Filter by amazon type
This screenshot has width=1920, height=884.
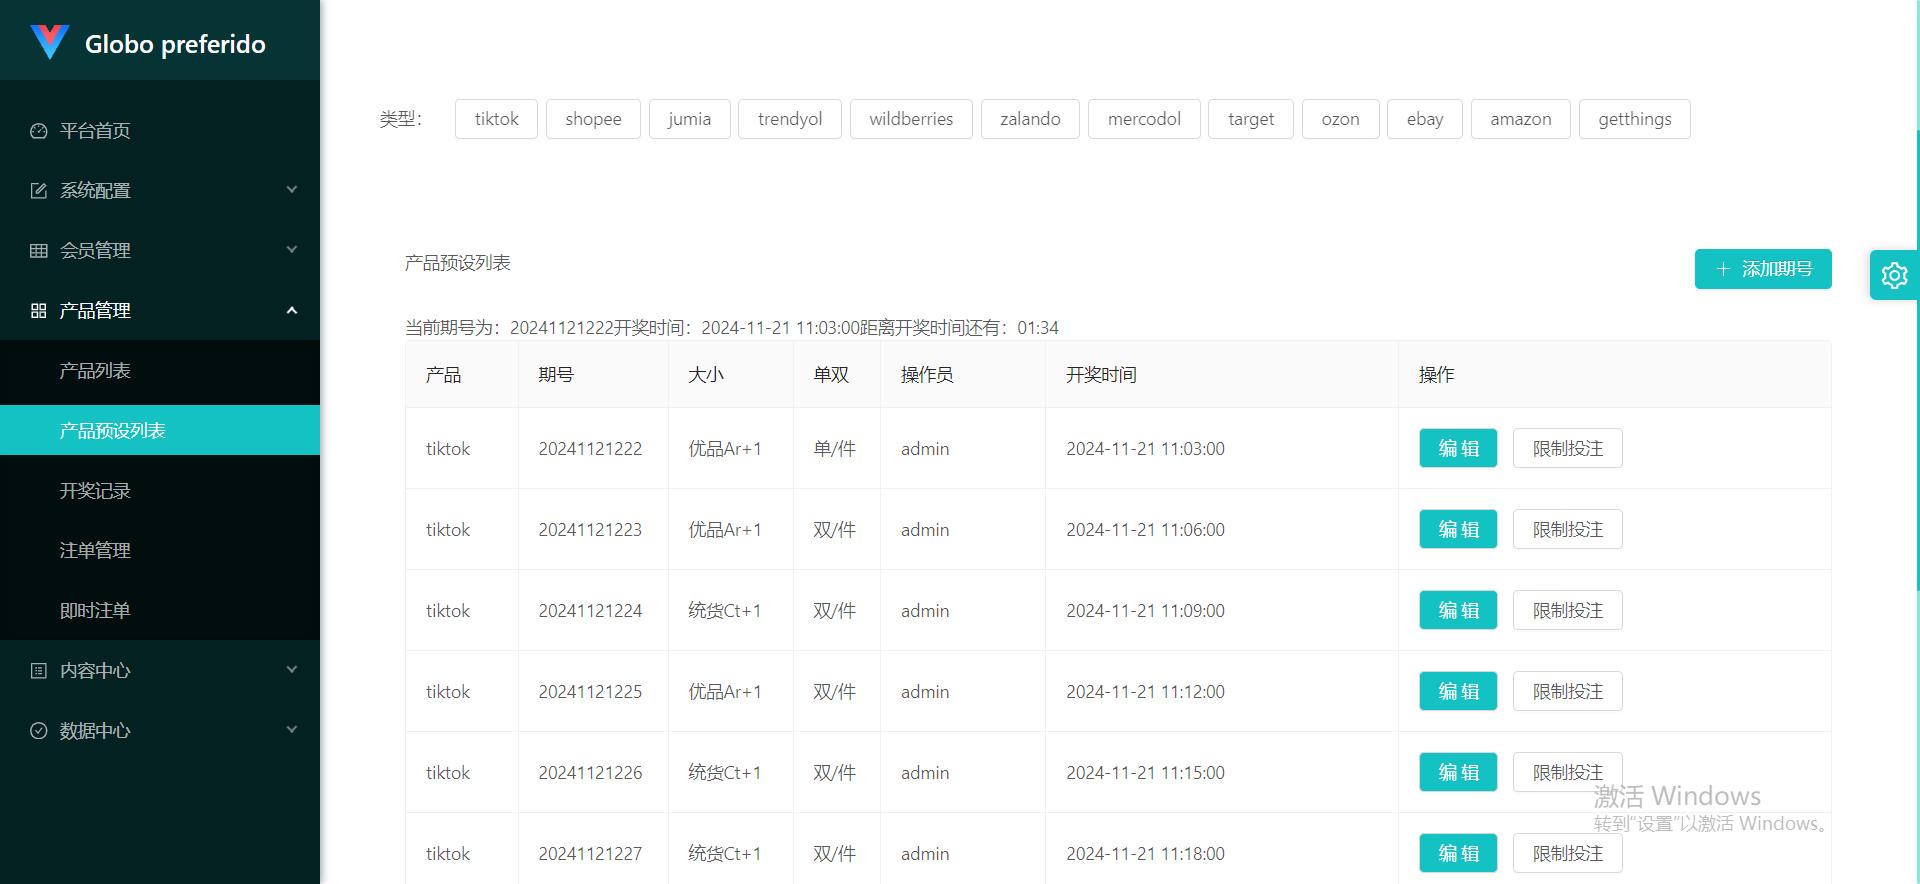(1521, 119)
